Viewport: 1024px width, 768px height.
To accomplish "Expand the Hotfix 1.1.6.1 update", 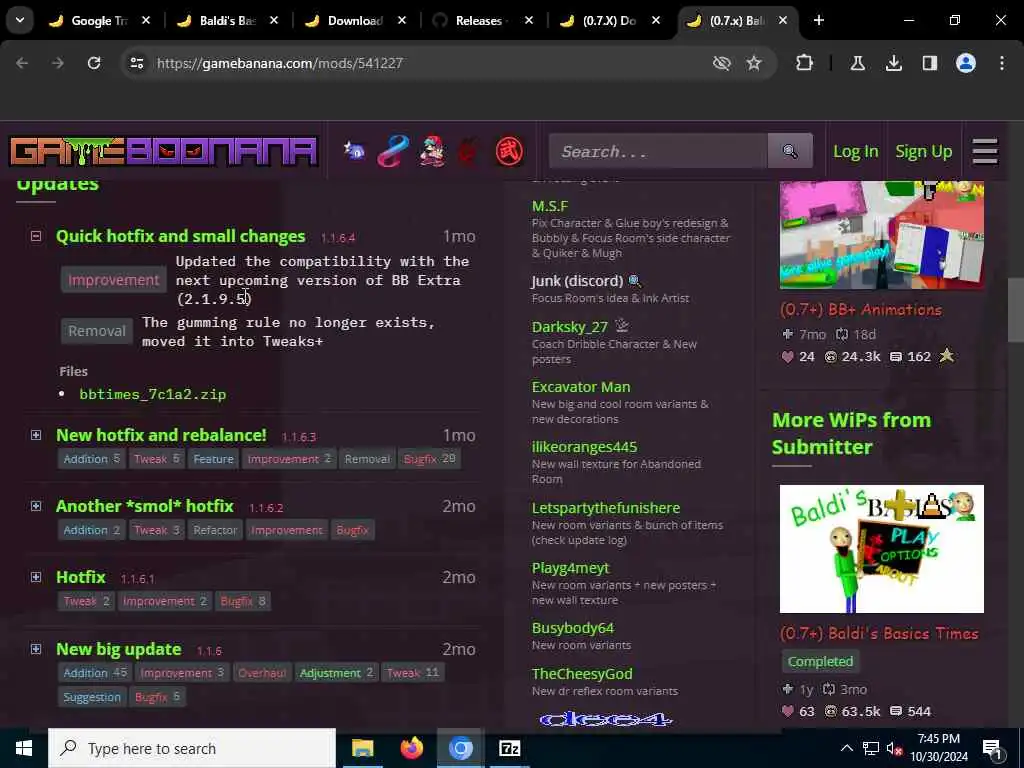I will pos(36,577).
